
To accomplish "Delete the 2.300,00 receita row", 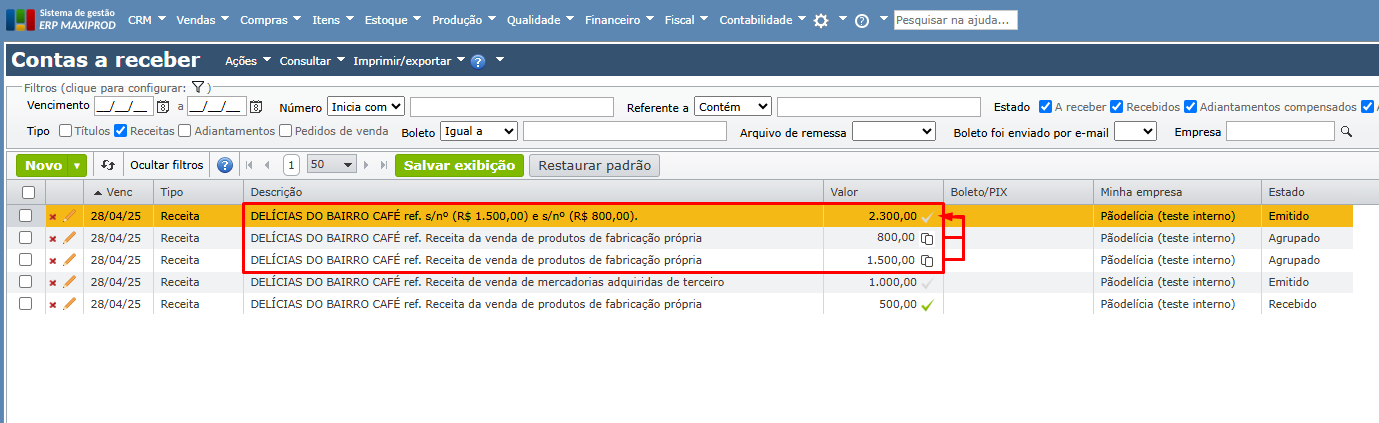I will pos(53,216).
